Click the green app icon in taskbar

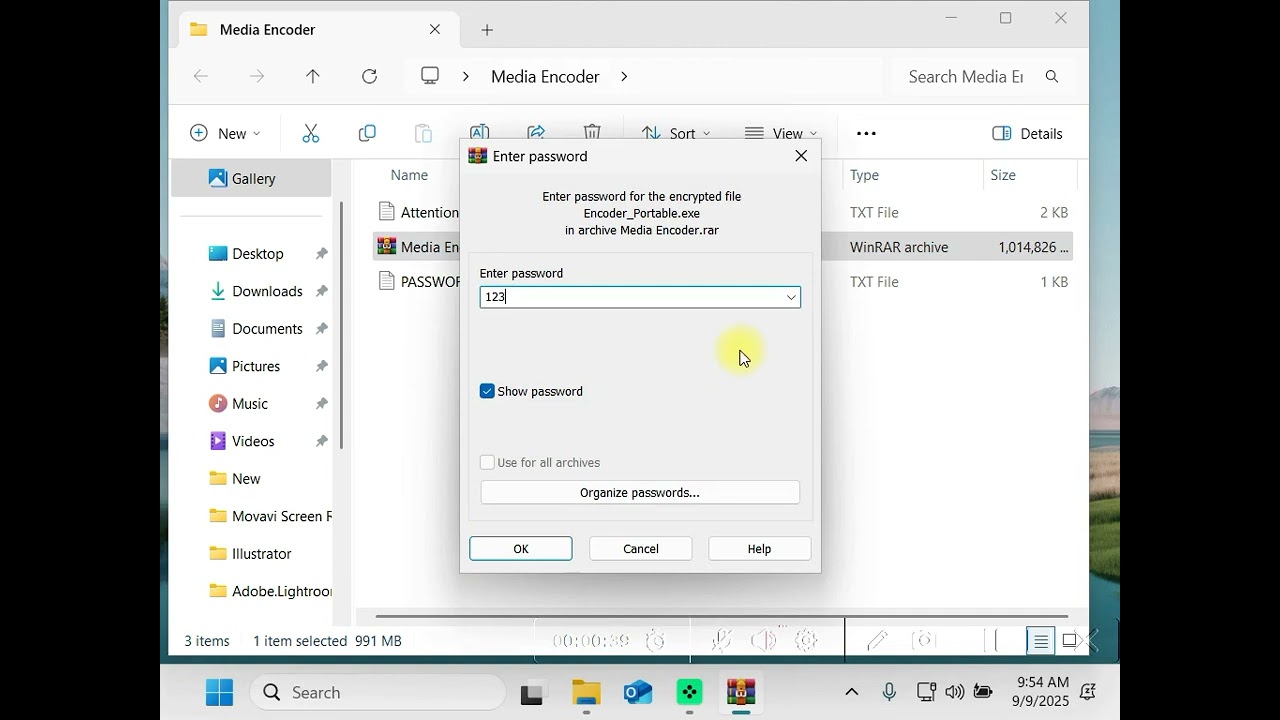pyautogui.click(x=689, y=692)
